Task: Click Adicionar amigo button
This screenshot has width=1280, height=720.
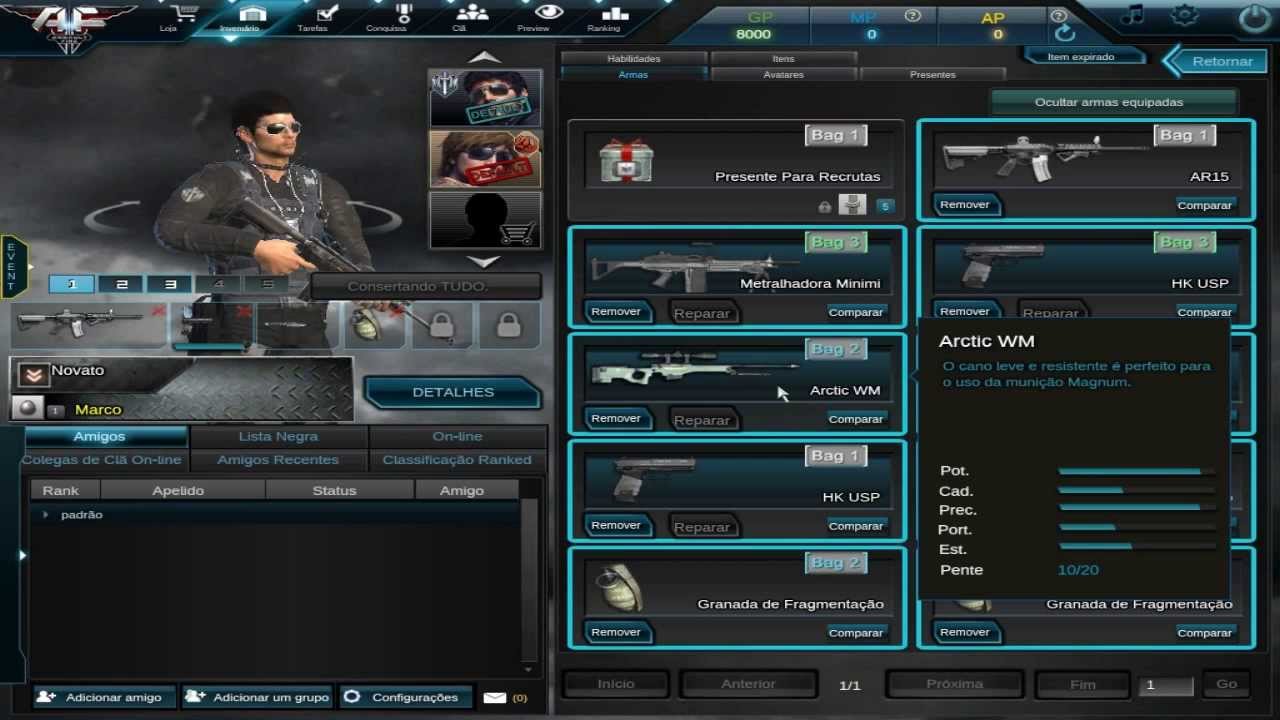Action: (104, 697)
